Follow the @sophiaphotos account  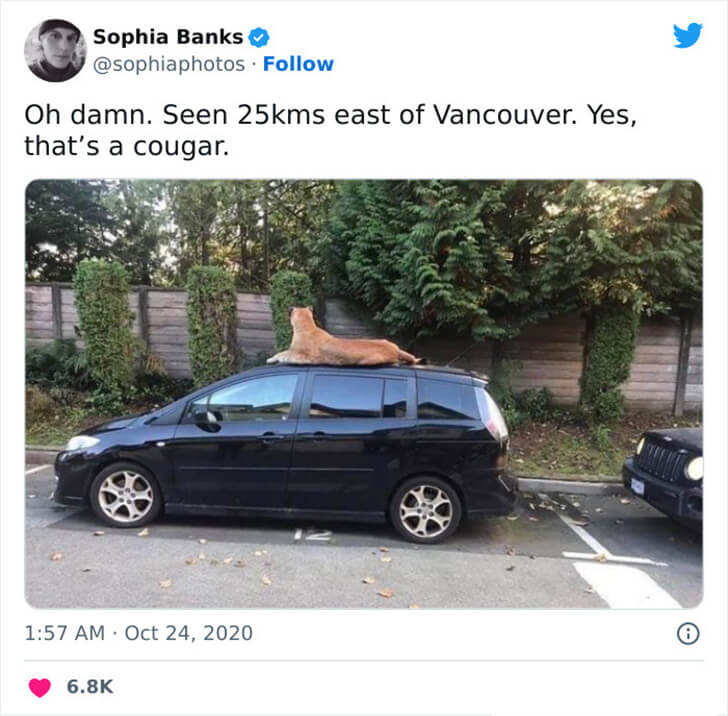click(298, 64)
